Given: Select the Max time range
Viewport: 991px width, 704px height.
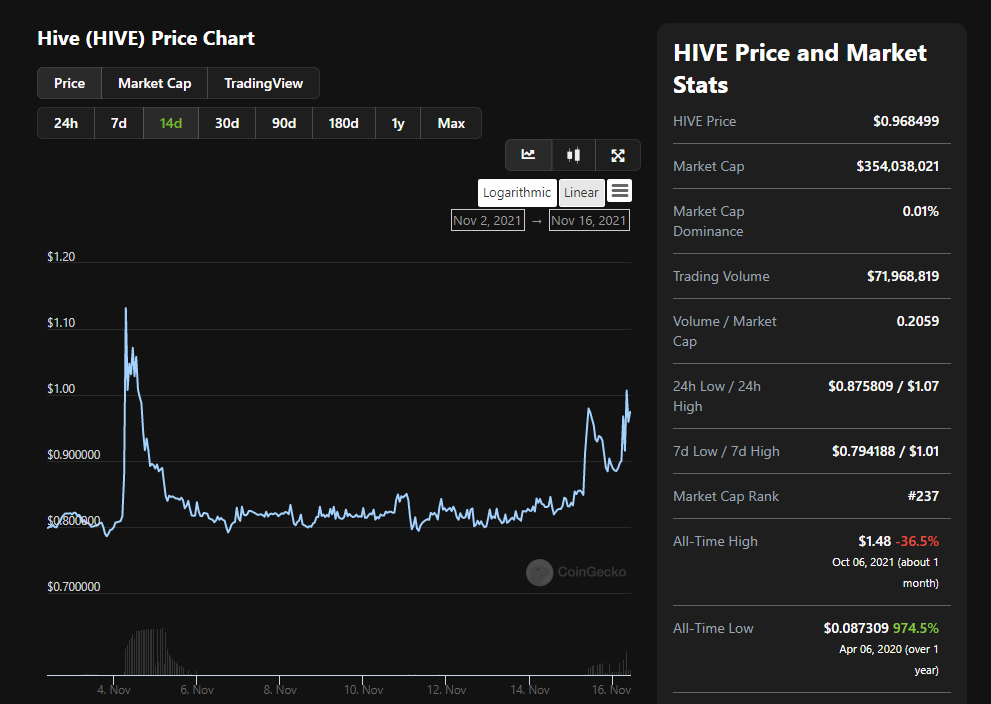Looking at the screenshot, I should pyautogui.click(x=451, y=123).
